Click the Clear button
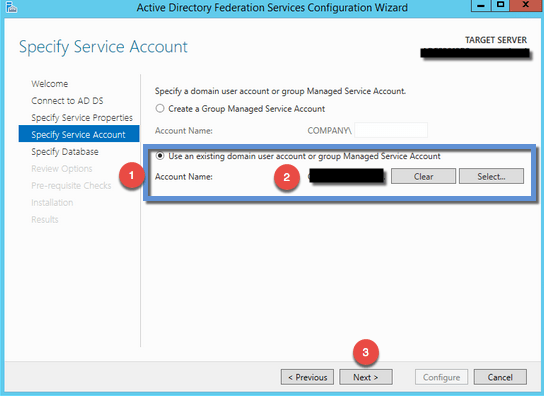 click(x=423, y=176)
